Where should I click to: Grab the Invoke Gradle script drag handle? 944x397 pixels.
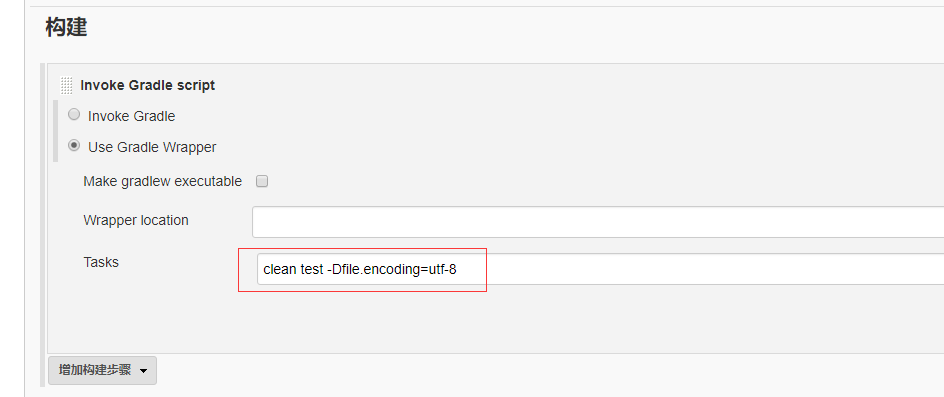[66, 86]
